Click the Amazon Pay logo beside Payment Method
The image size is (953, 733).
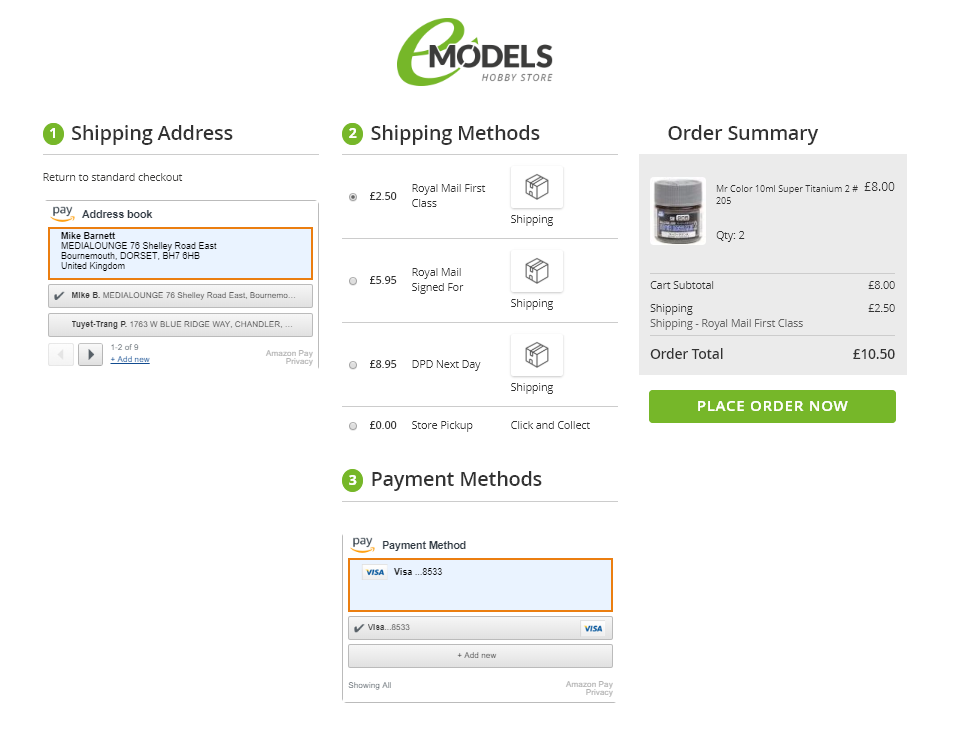363,544
